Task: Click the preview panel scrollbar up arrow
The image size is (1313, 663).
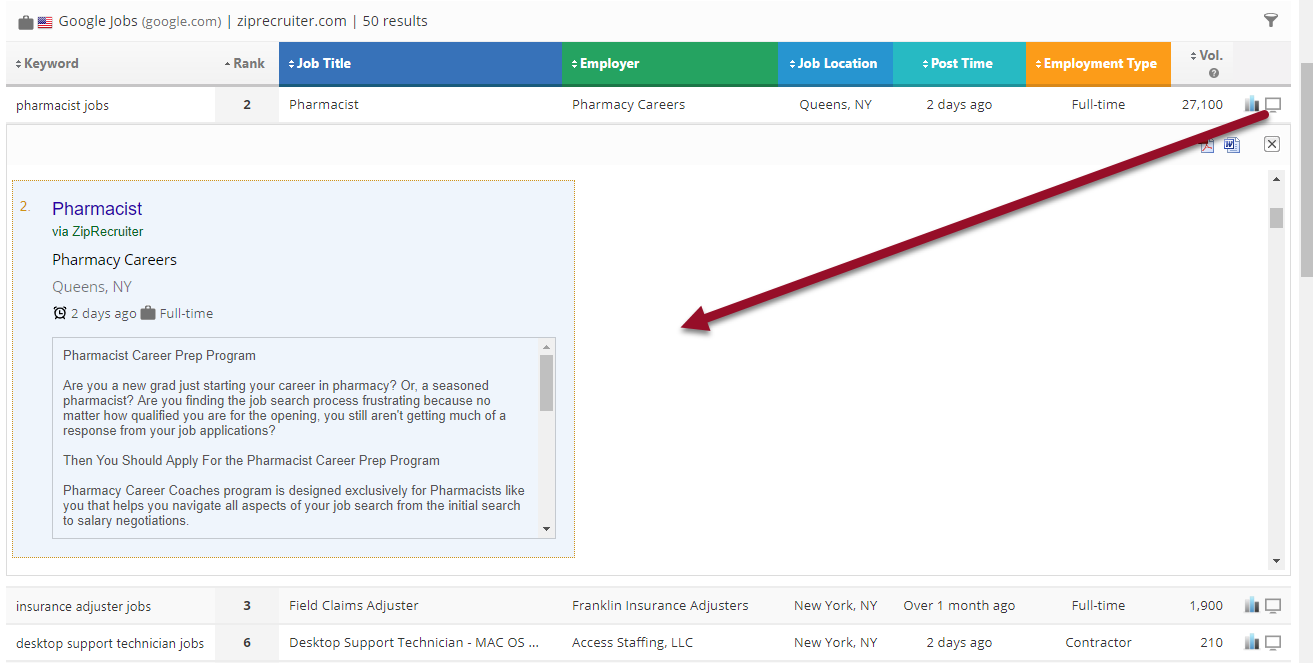Action: click(1276, 177)
